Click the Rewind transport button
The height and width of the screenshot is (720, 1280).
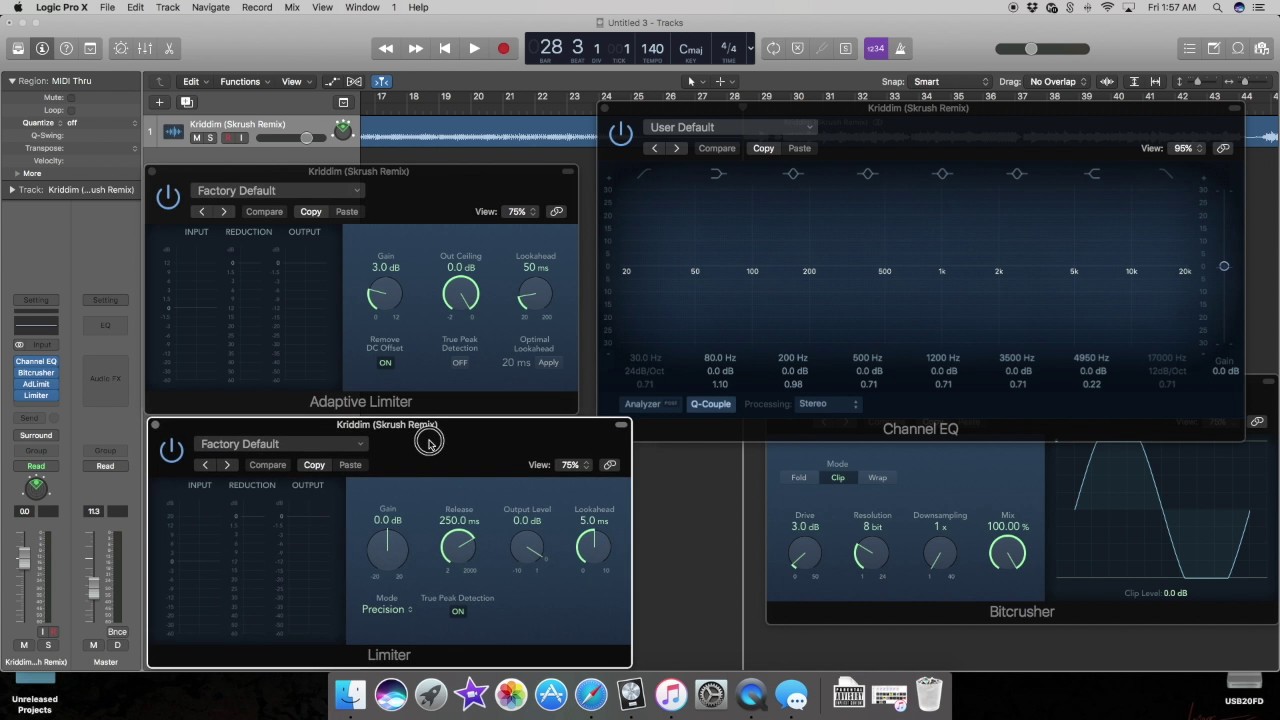[x=386, y=48]
